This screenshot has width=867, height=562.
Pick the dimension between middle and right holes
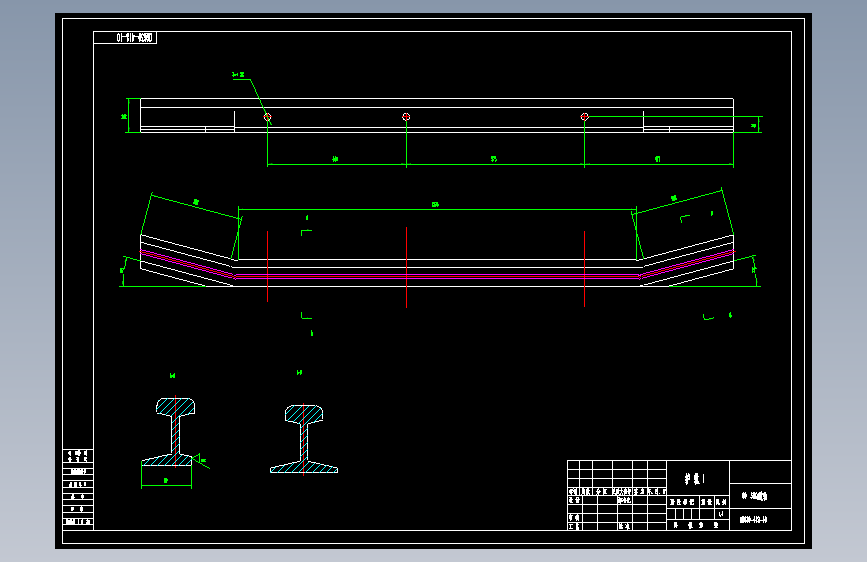click(x=494, y=159)
